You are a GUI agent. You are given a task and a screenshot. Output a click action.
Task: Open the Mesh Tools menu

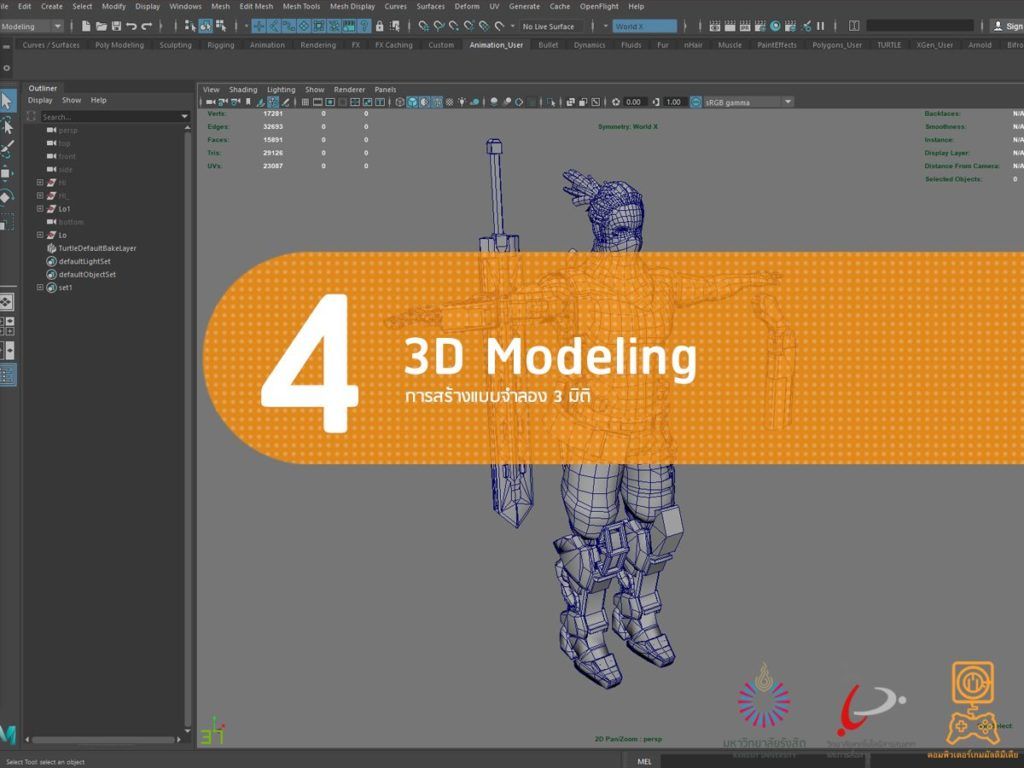coord(301,7)
